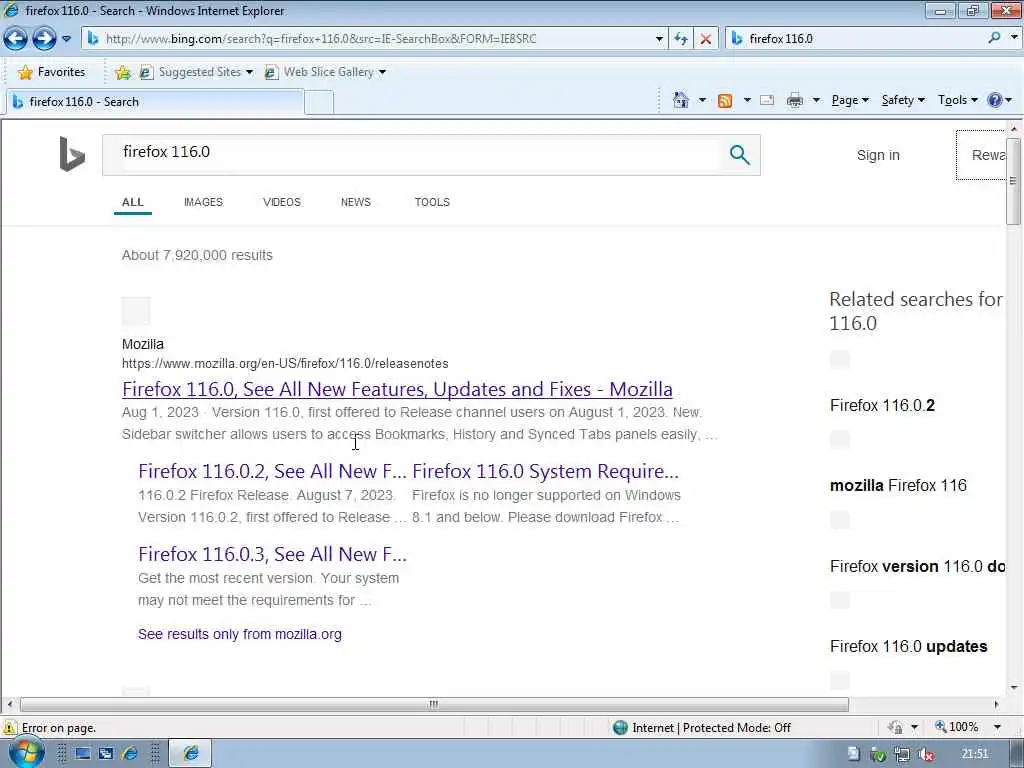This screenshot has width=1024, height=768.
Task: Open Web Slice Gallery favorites bar item
Action: pos(325,72)
